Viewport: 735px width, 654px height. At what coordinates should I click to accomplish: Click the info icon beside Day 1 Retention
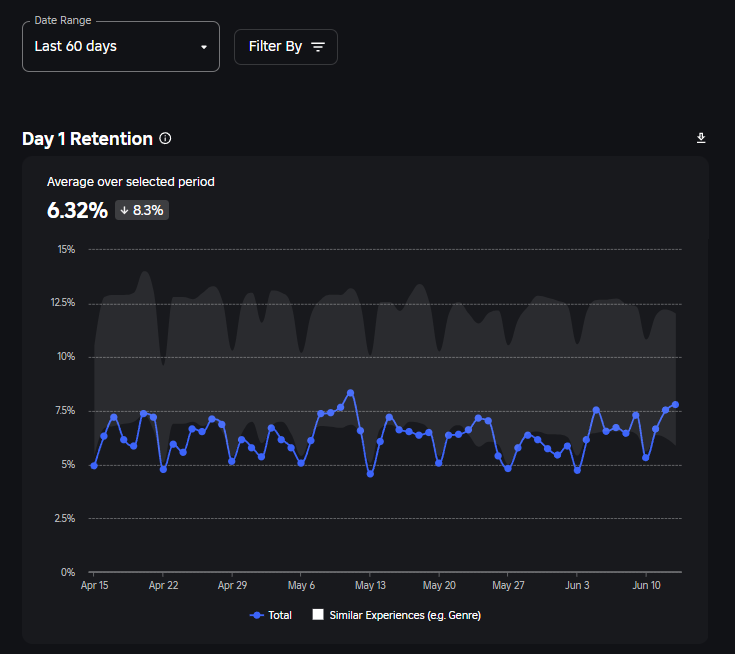coord(165,139)
